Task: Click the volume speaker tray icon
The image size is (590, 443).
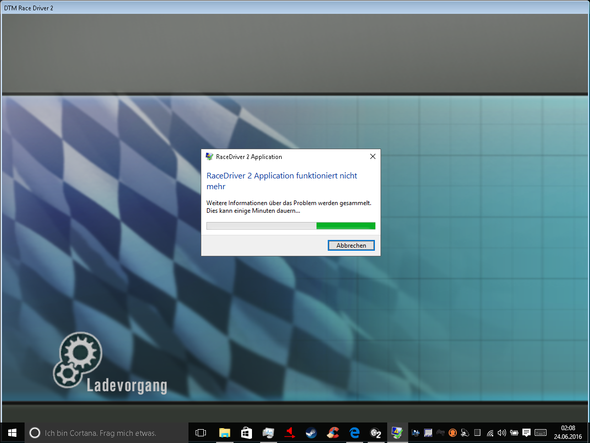Action: 502,433
